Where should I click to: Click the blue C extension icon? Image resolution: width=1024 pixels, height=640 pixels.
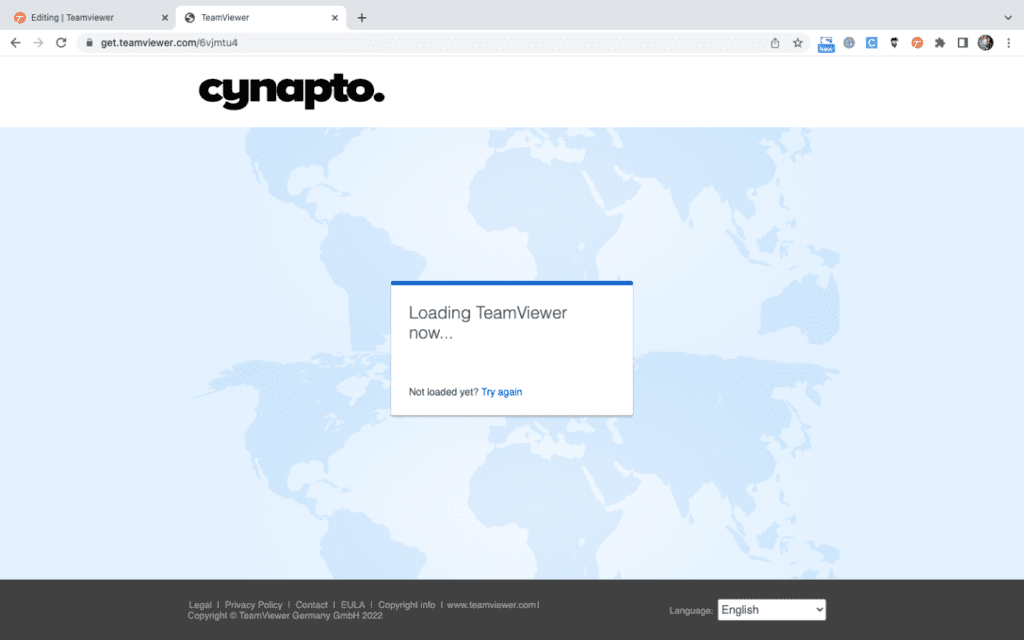click(872, 43)
